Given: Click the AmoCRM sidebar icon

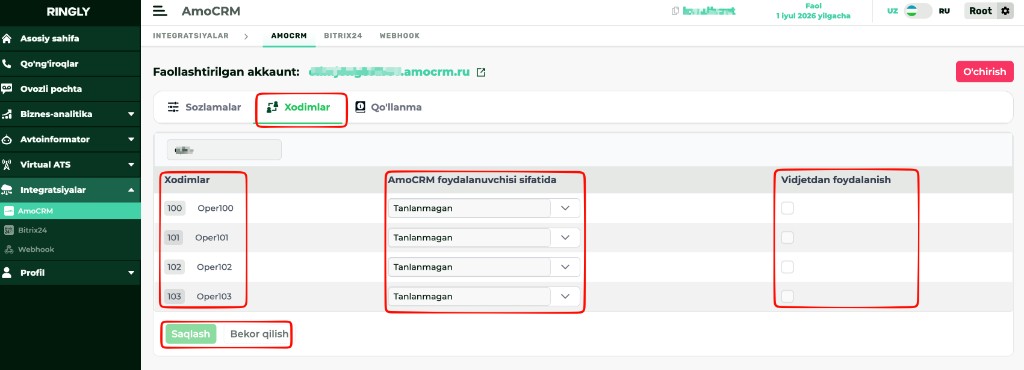Looking at the screenshot, I should [9, 211].
